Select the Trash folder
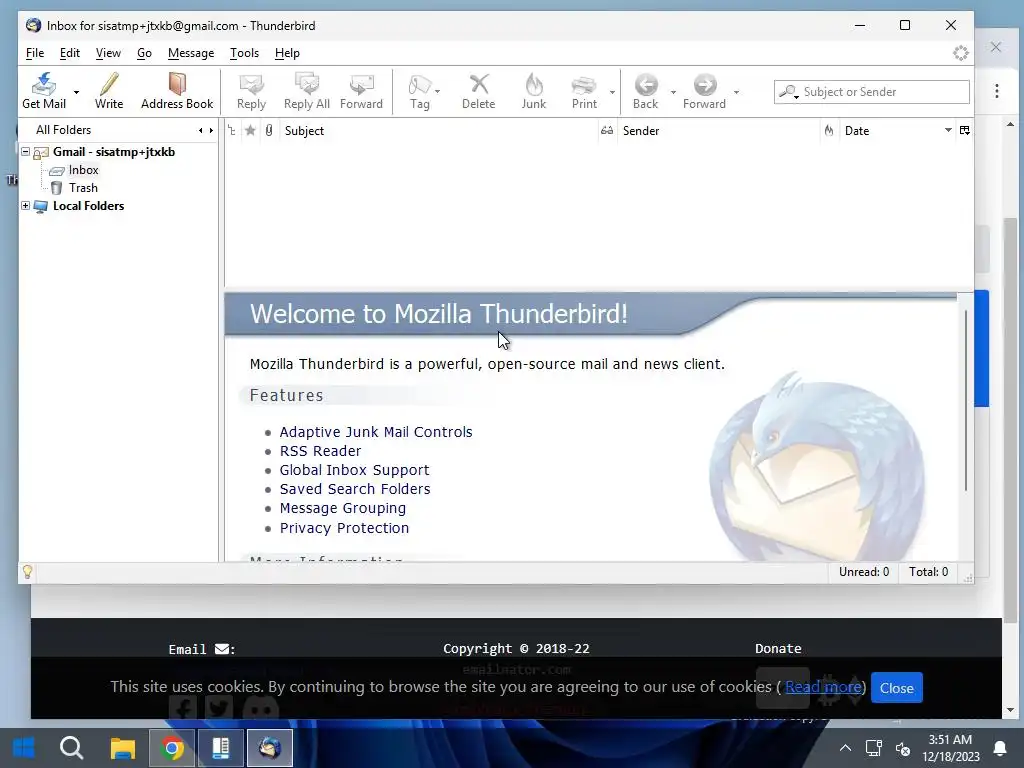Viewport: 1024px width, 768px height. point(83,188)
